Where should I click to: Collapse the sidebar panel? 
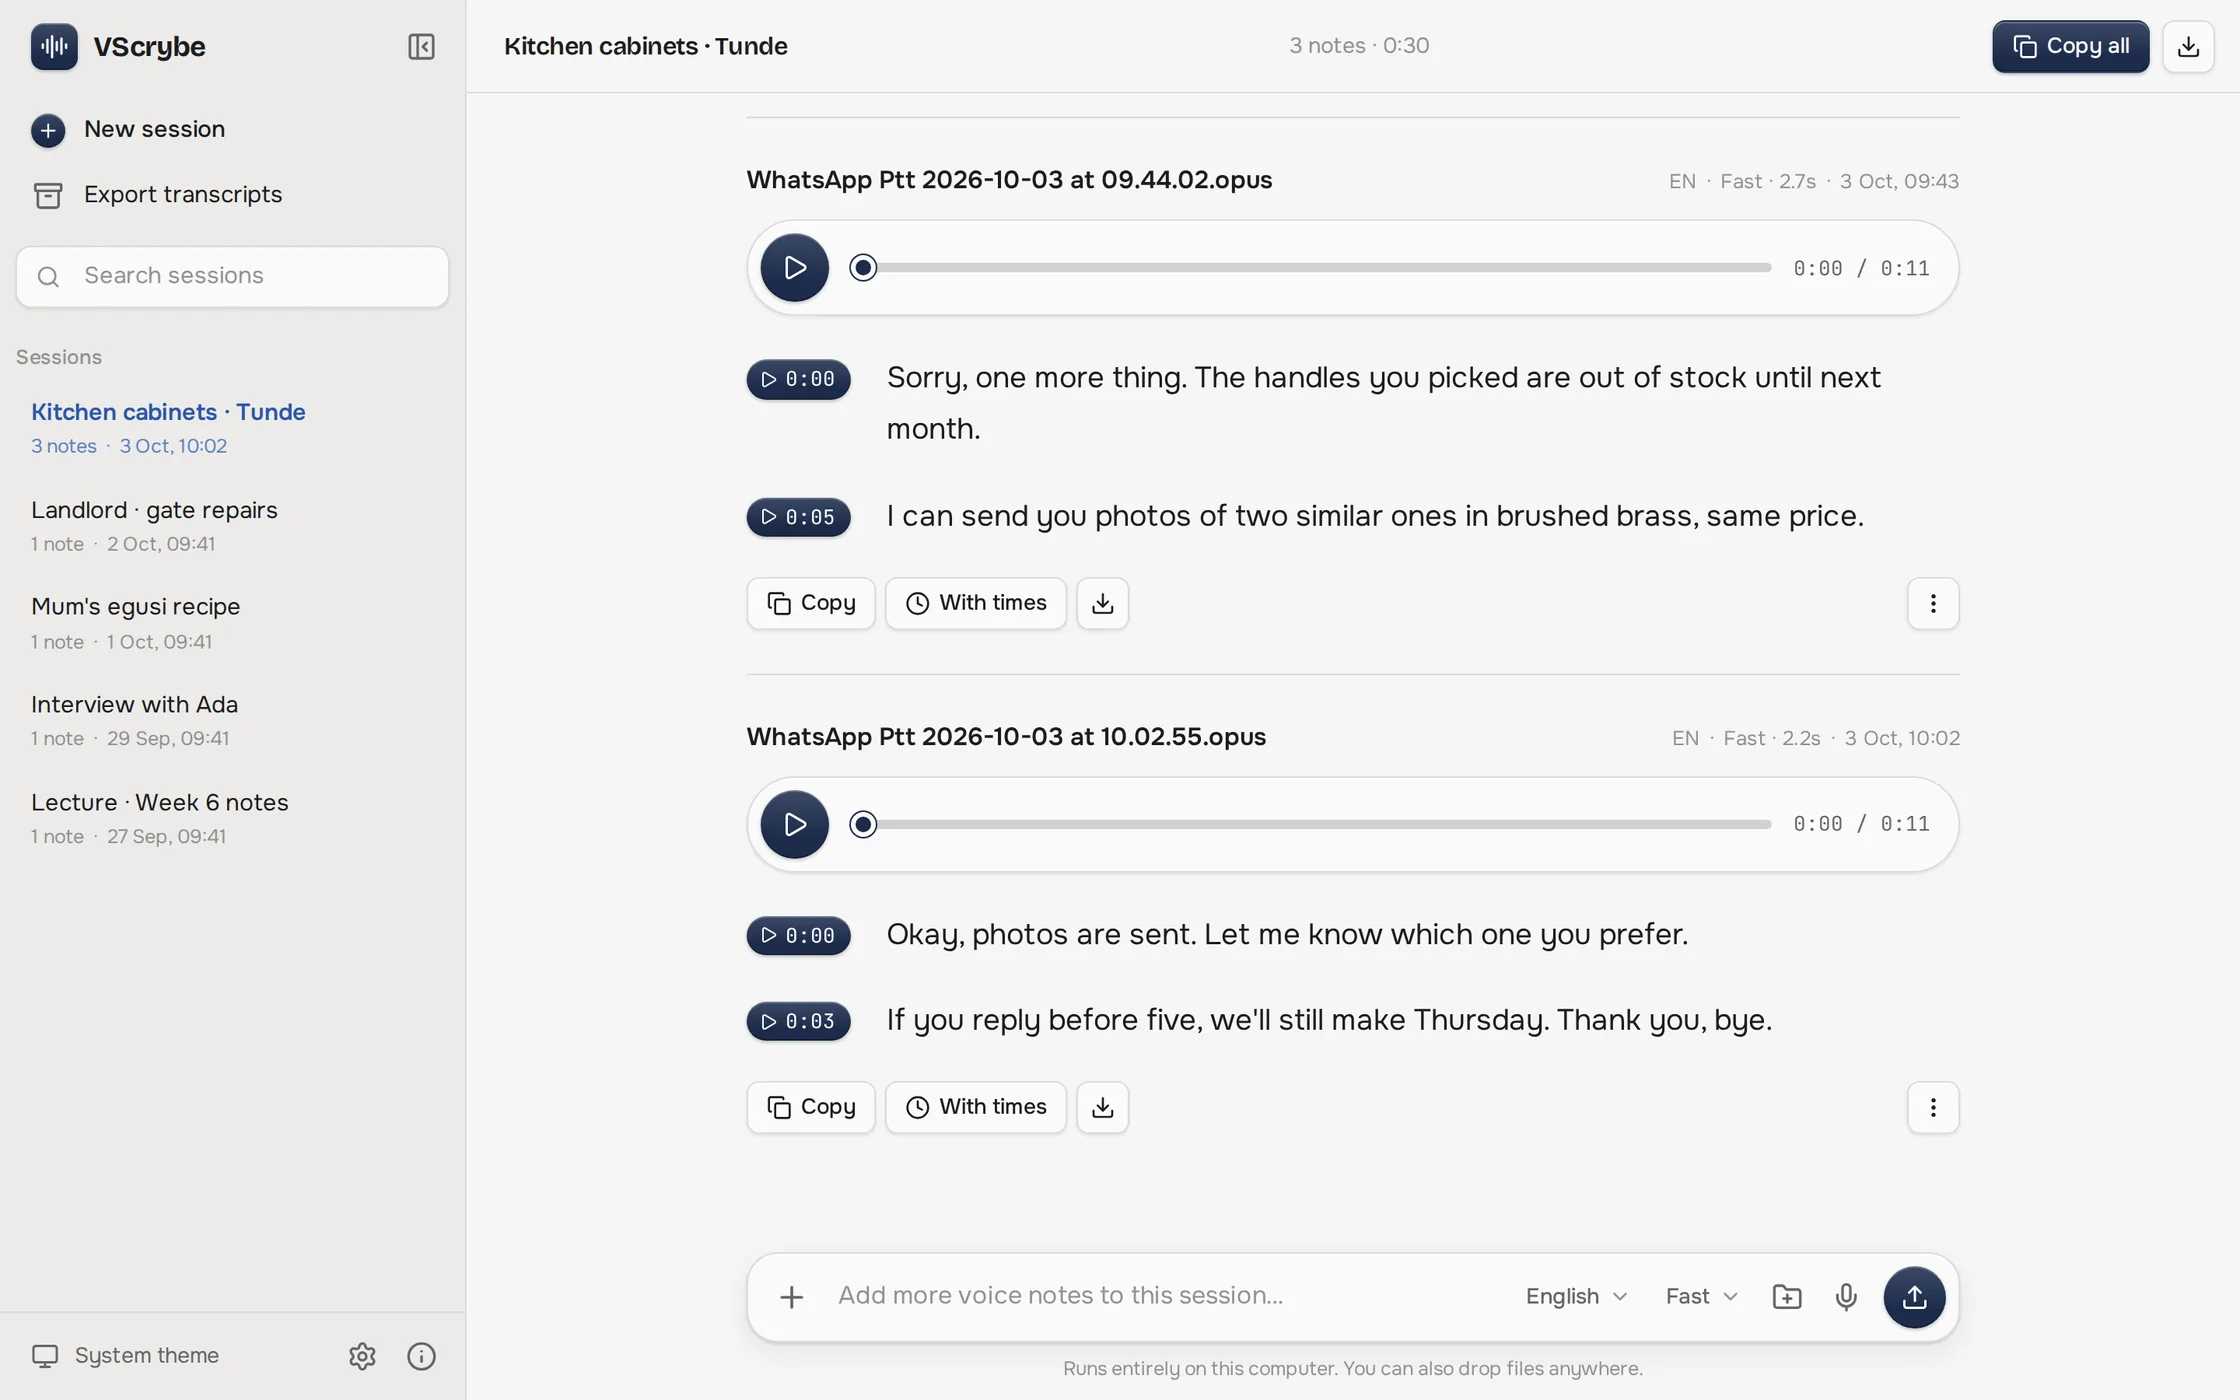click(421, 46)
